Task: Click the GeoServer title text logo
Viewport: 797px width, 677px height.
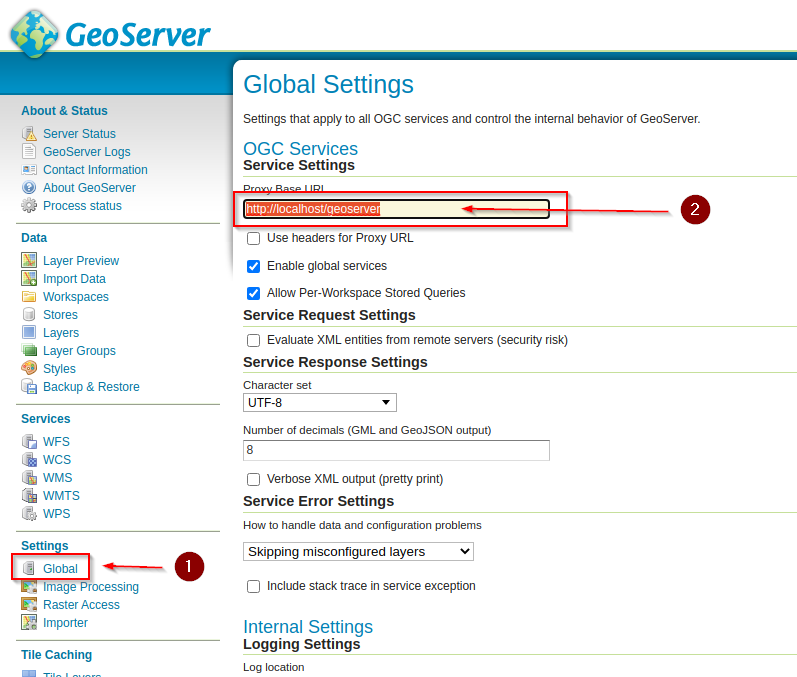Action: (138, 35)
